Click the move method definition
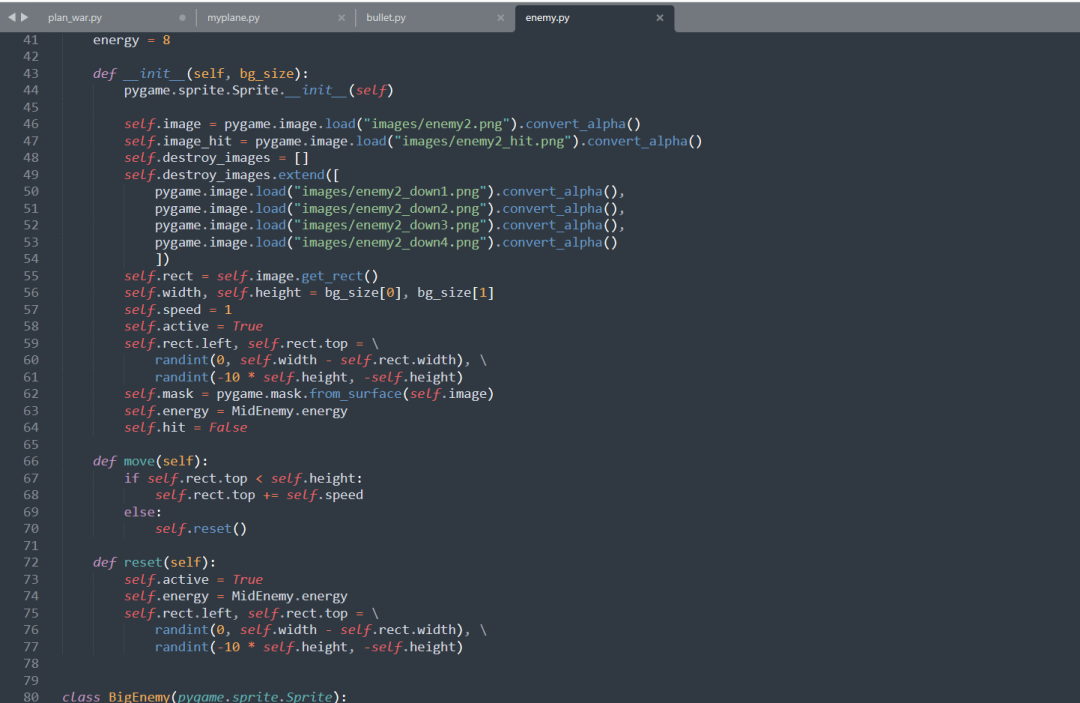 [139, 461]
